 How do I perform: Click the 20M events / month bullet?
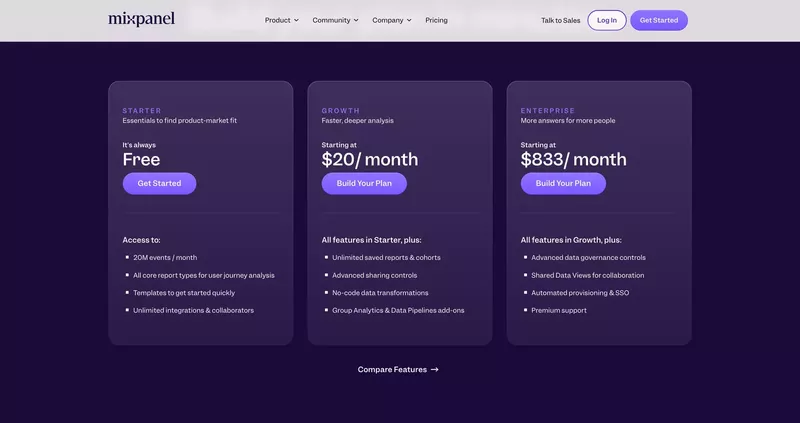click(165, 257)
